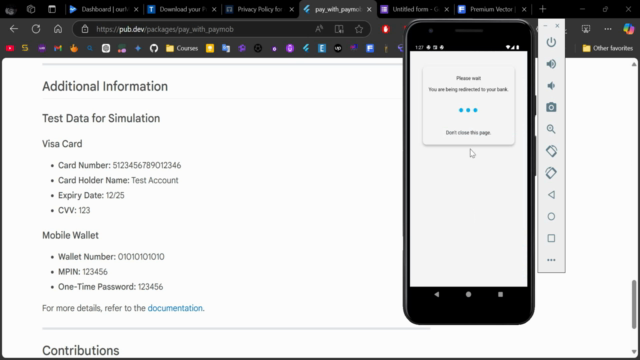640x360 pixels.
Task: Open the Copilot sidebar icon
Action: pyautogui.click(x=629, y=29)
